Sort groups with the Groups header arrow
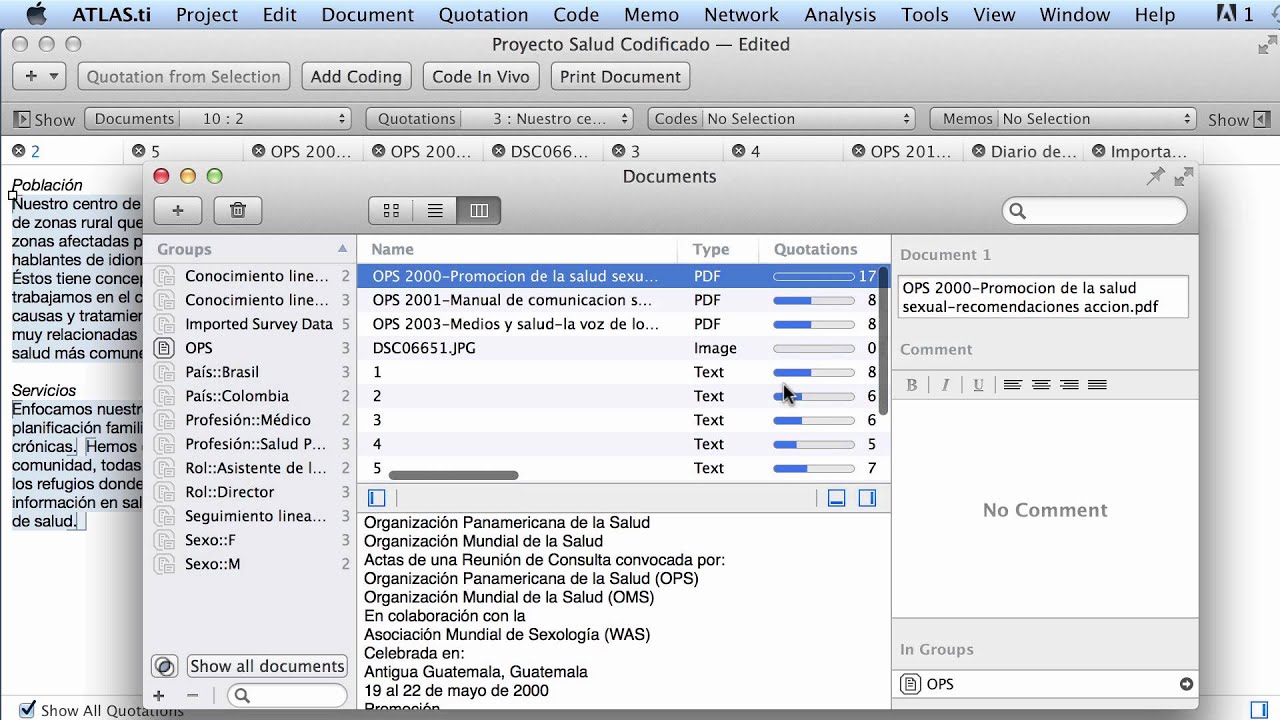1280x720 pixels. [x=342, y=249]
